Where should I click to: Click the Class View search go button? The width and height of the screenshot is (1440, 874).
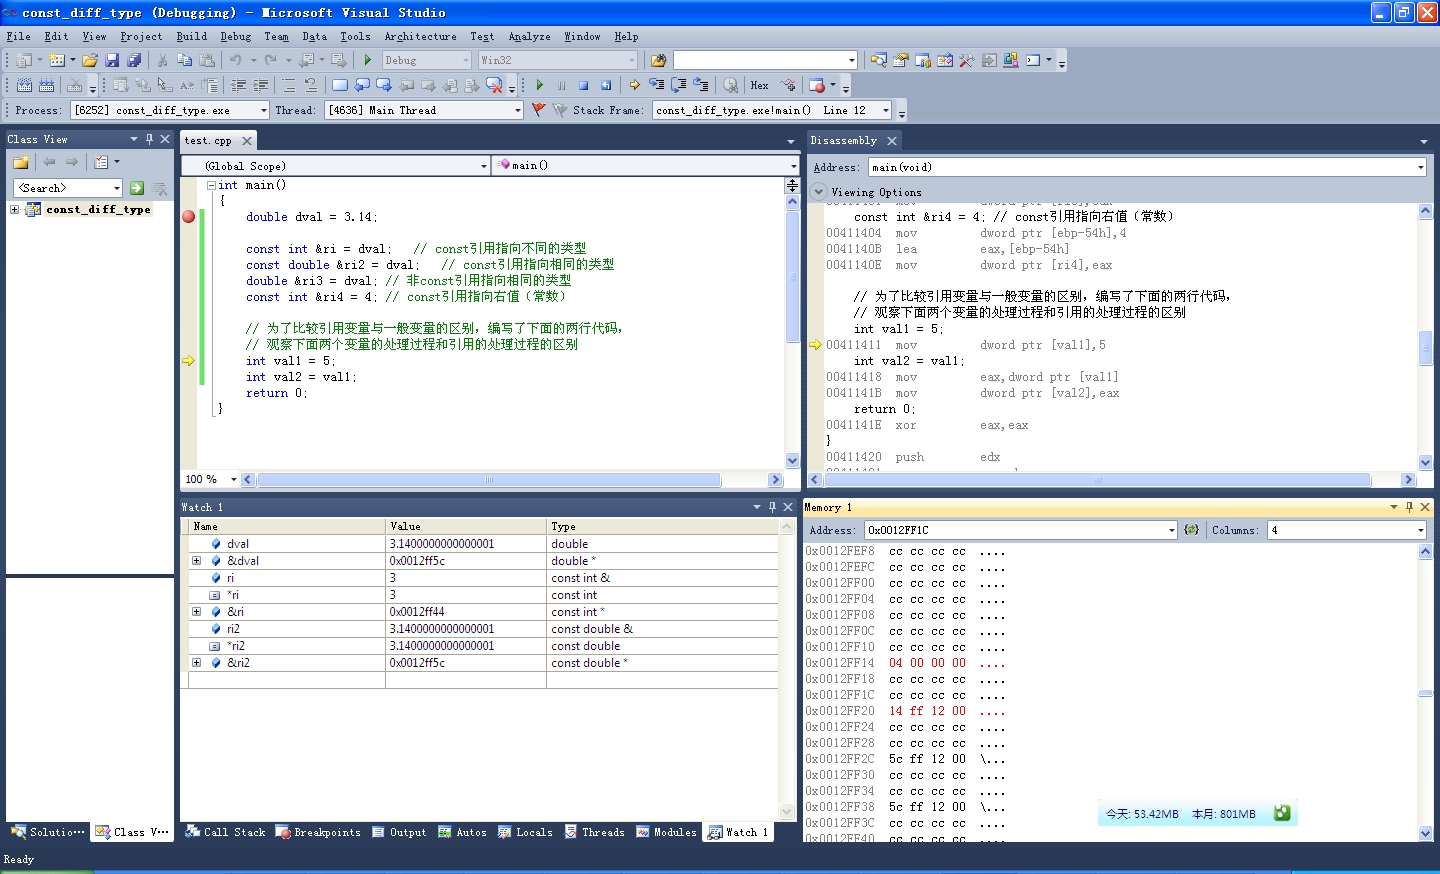coord(137,188)
